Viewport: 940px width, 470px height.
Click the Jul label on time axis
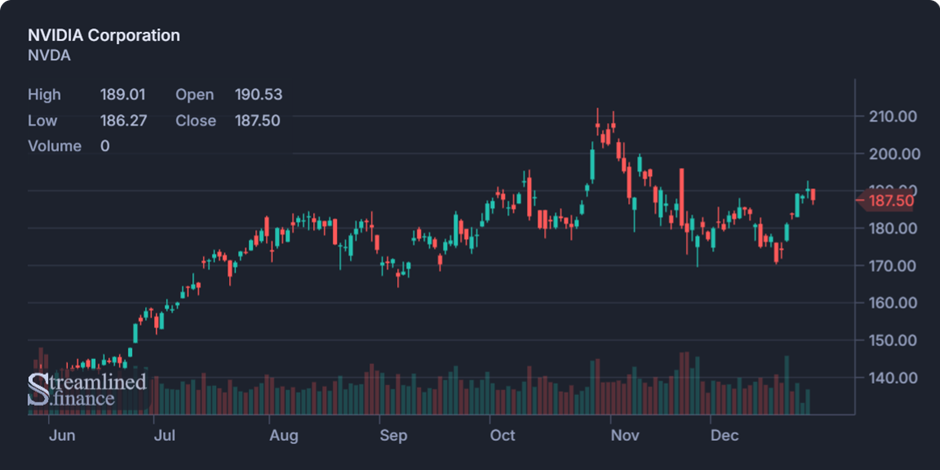(164, 436)
